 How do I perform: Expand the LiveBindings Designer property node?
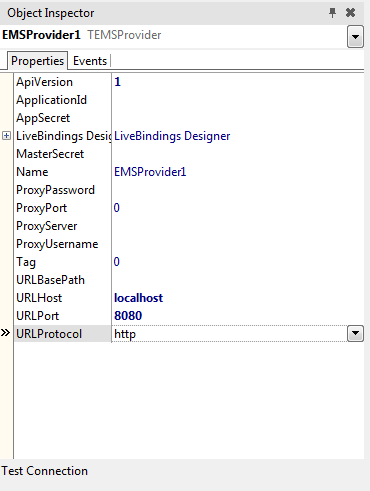click(x=6, y=136)
